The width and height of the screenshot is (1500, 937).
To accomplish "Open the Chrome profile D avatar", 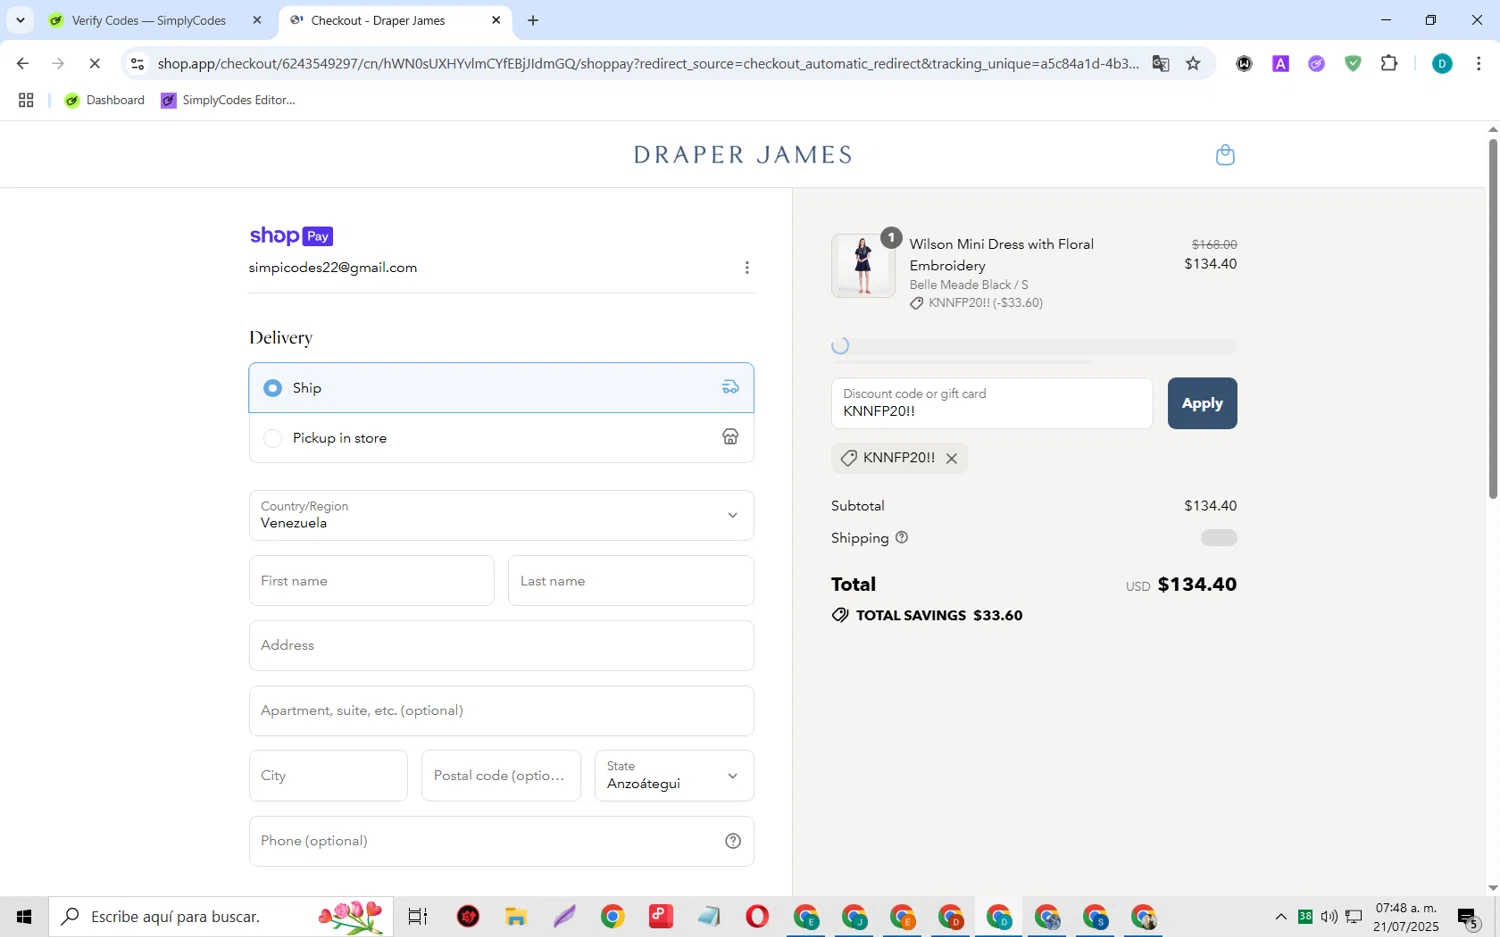I will coord(1442,63).
